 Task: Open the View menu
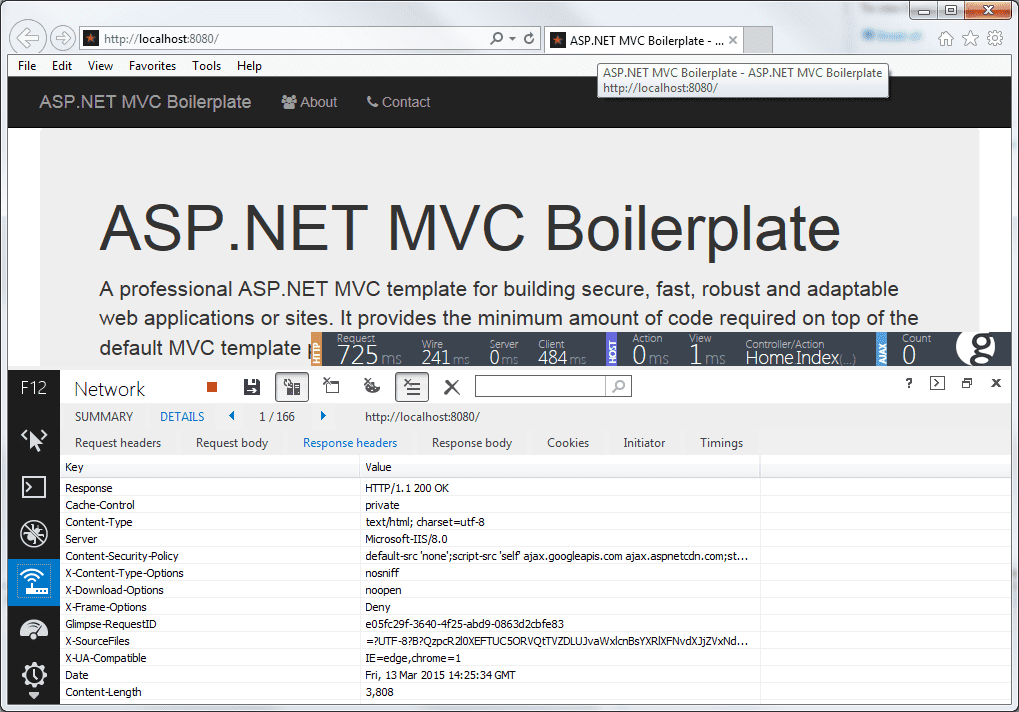point(100,66)
